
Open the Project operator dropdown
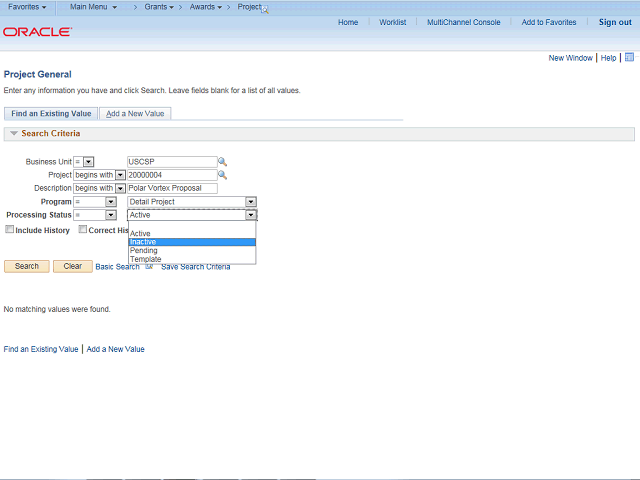[x=120, y=175]
